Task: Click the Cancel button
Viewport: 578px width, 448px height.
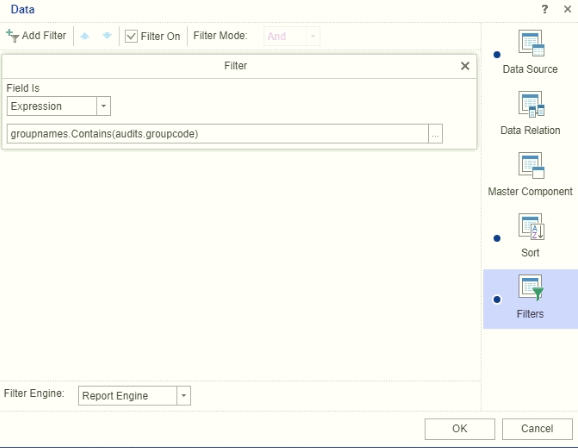Action: coord(537,428)
